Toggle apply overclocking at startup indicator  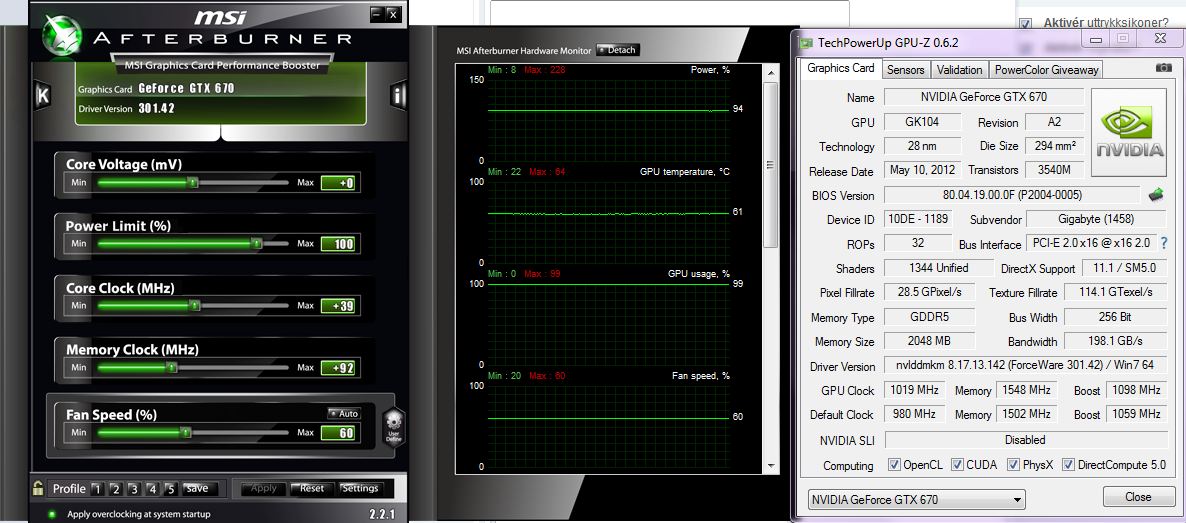click(x=51, y=515)
